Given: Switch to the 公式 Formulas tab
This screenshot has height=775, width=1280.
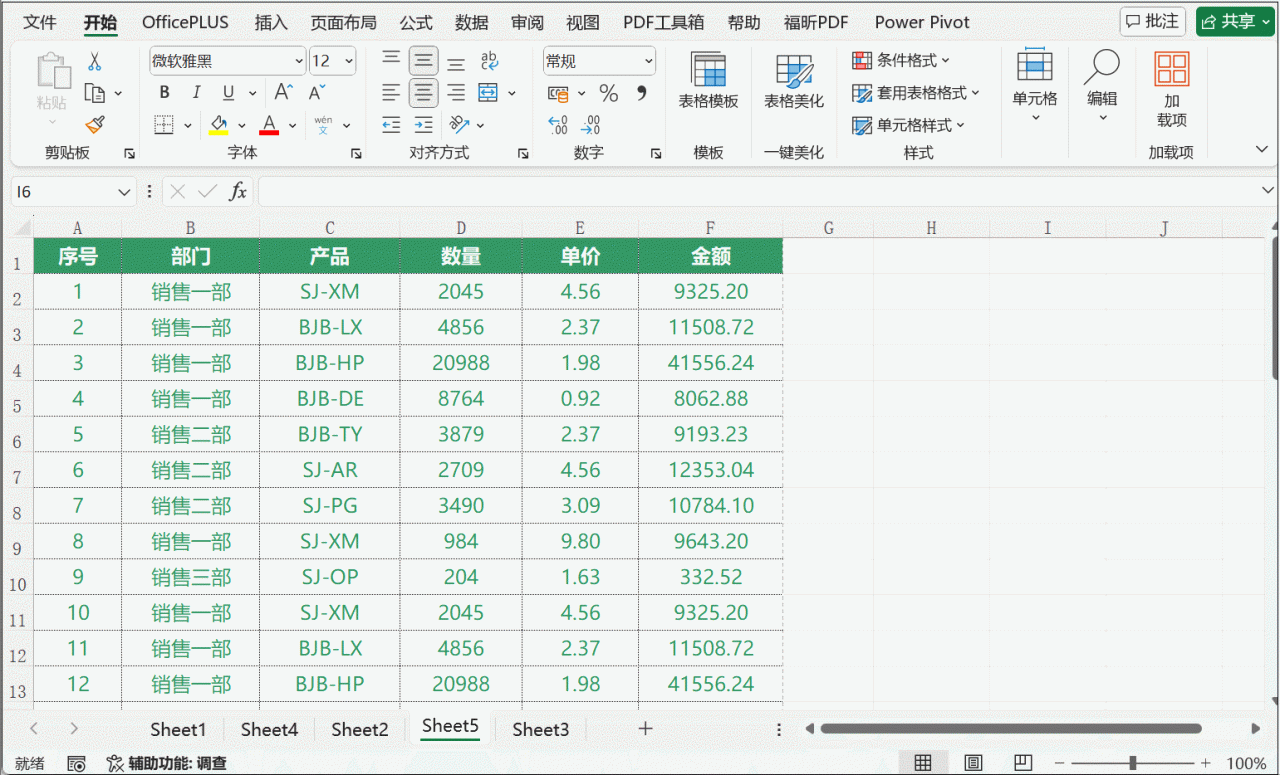Looking at the screenshot, I should click(x=416, y=22).
